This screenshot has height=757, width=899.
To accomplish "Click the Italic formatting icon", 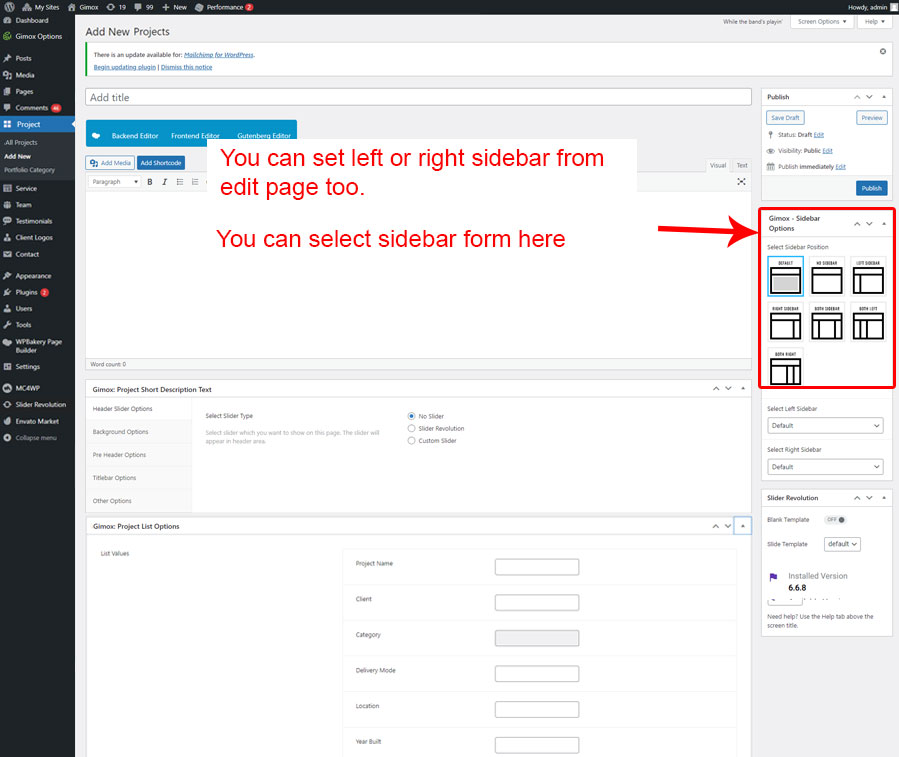I will 164,182.
